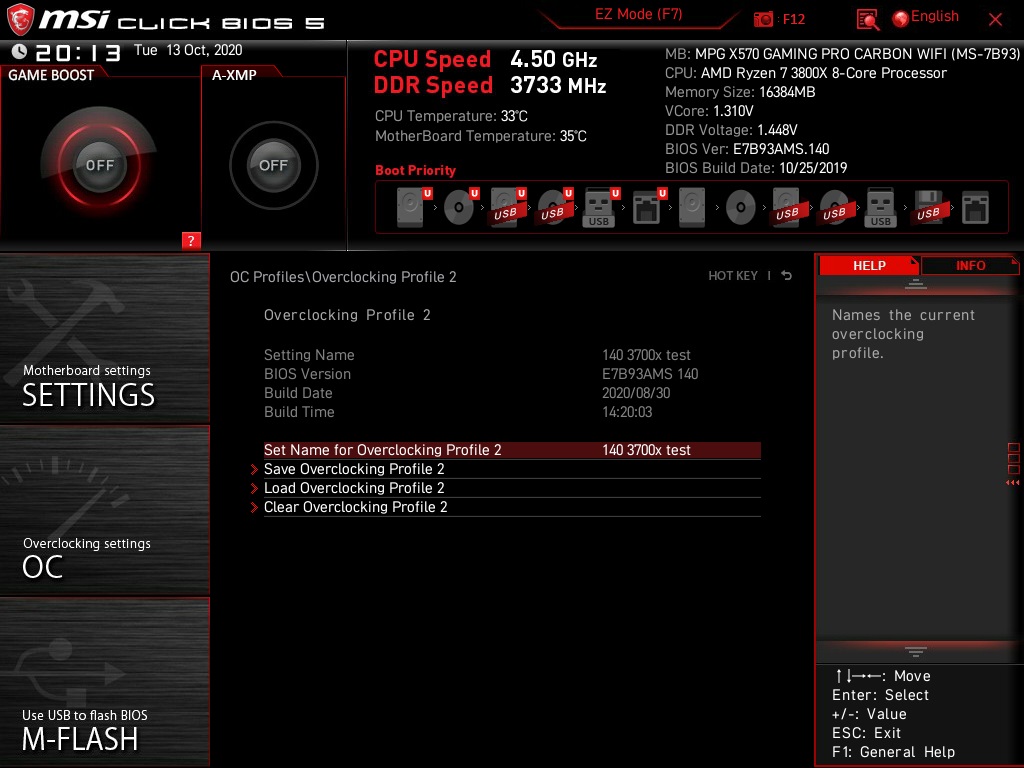Go back with the hot key return arrow
The height and width of the screenshot is (768, 1024).
[x=786, y=276]
